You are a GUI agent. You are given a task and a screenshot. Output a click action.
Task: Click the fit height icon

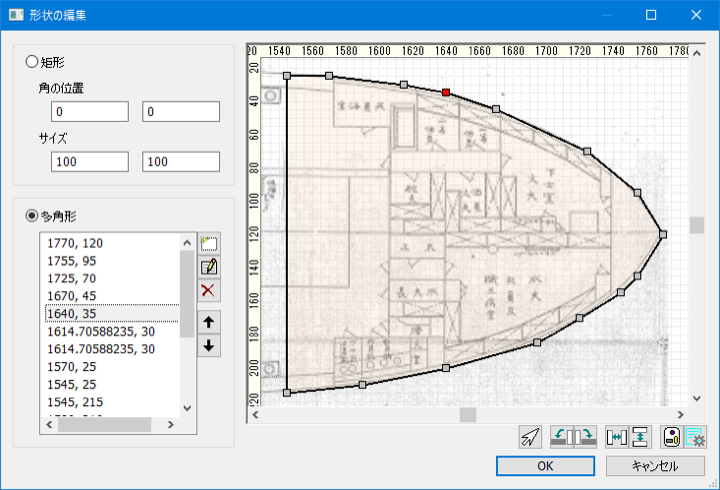640,437
